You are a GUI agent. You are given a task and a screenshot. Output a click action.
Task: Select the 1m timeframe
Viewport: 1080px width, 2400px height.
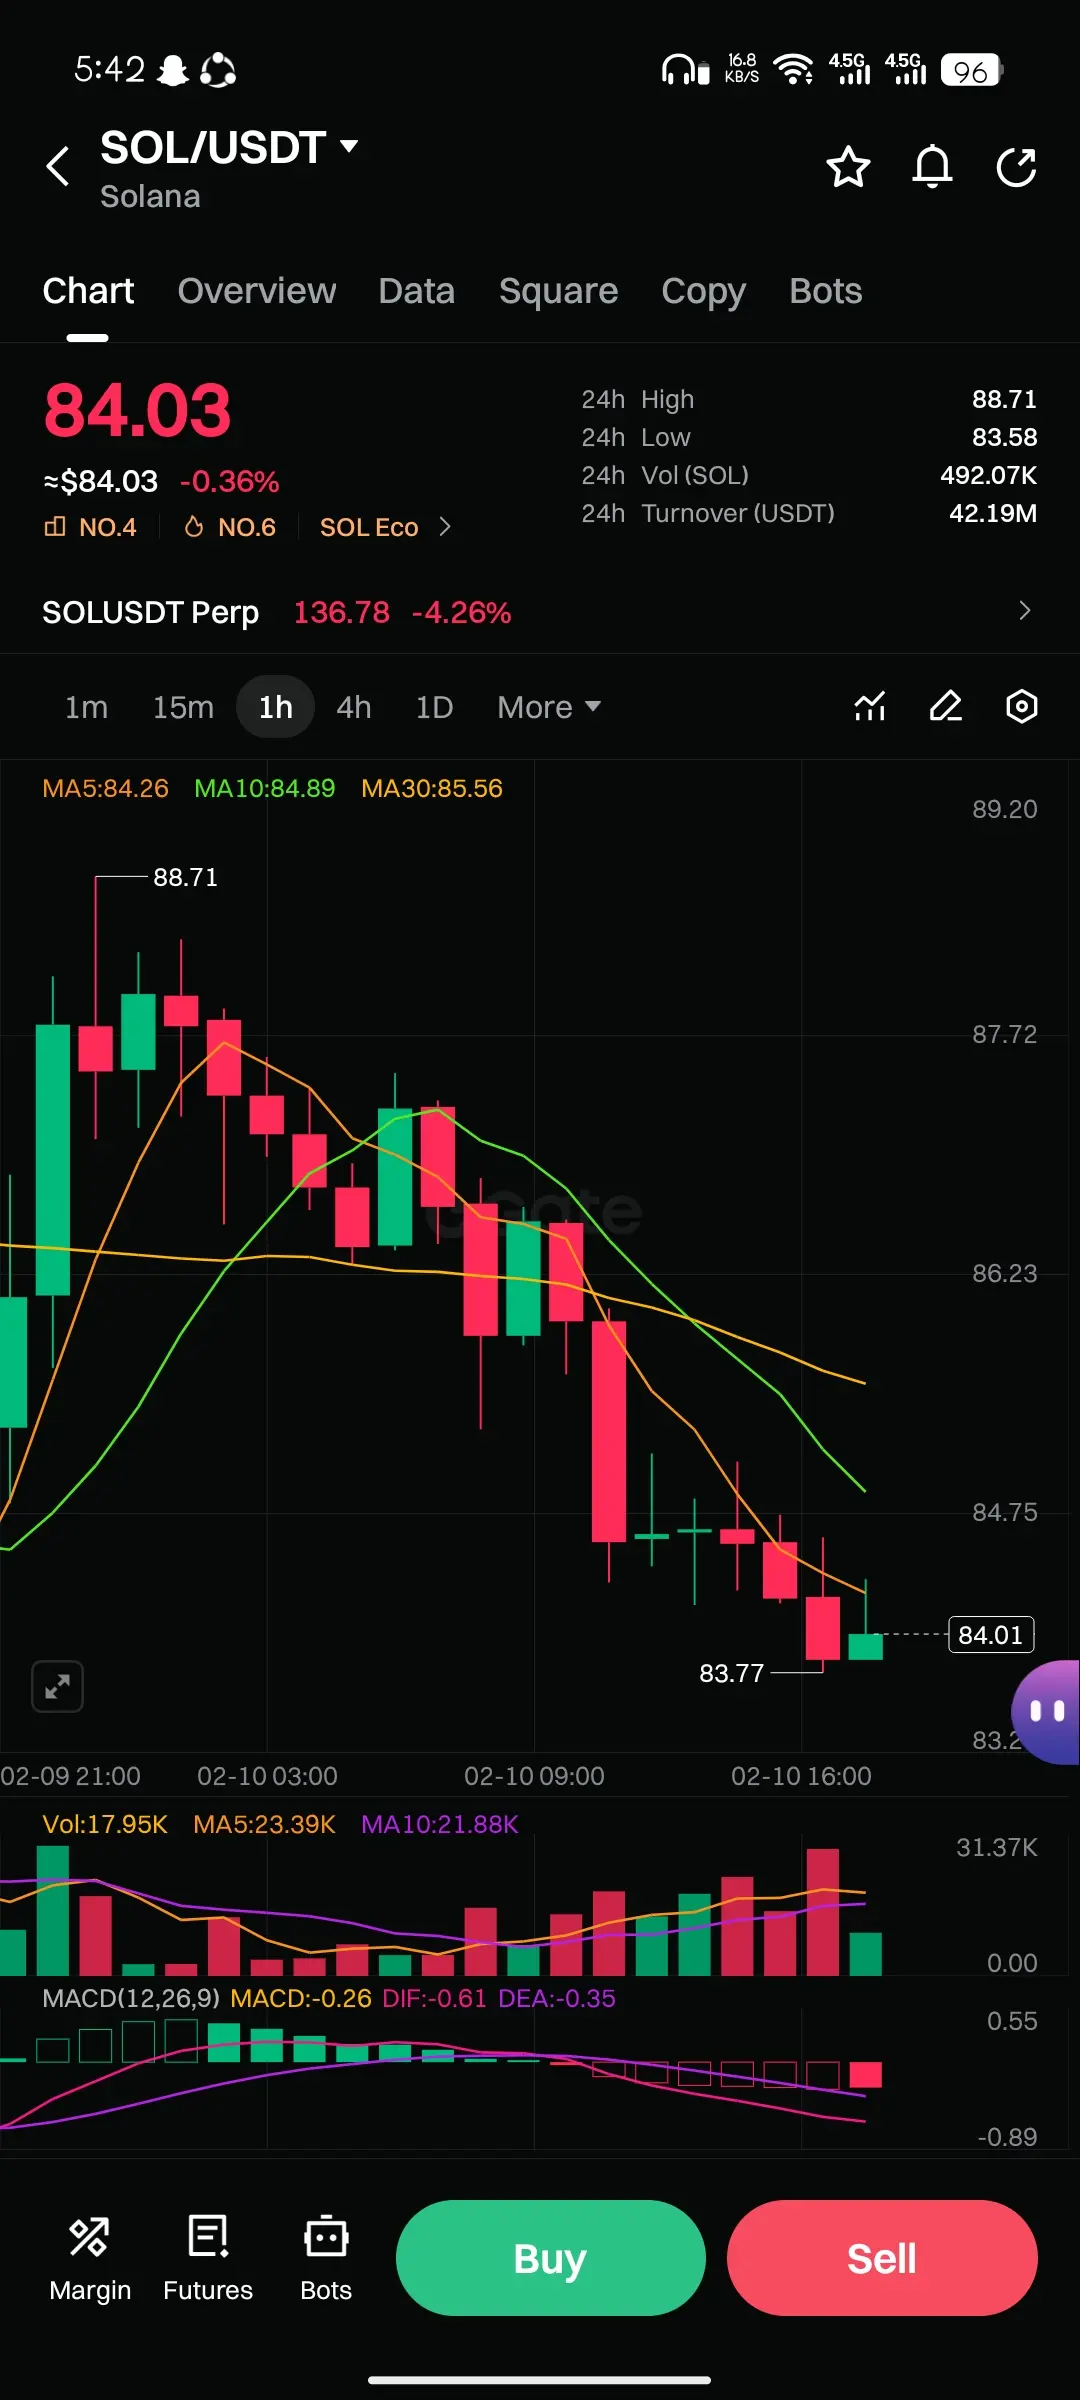tap(86, 707)
